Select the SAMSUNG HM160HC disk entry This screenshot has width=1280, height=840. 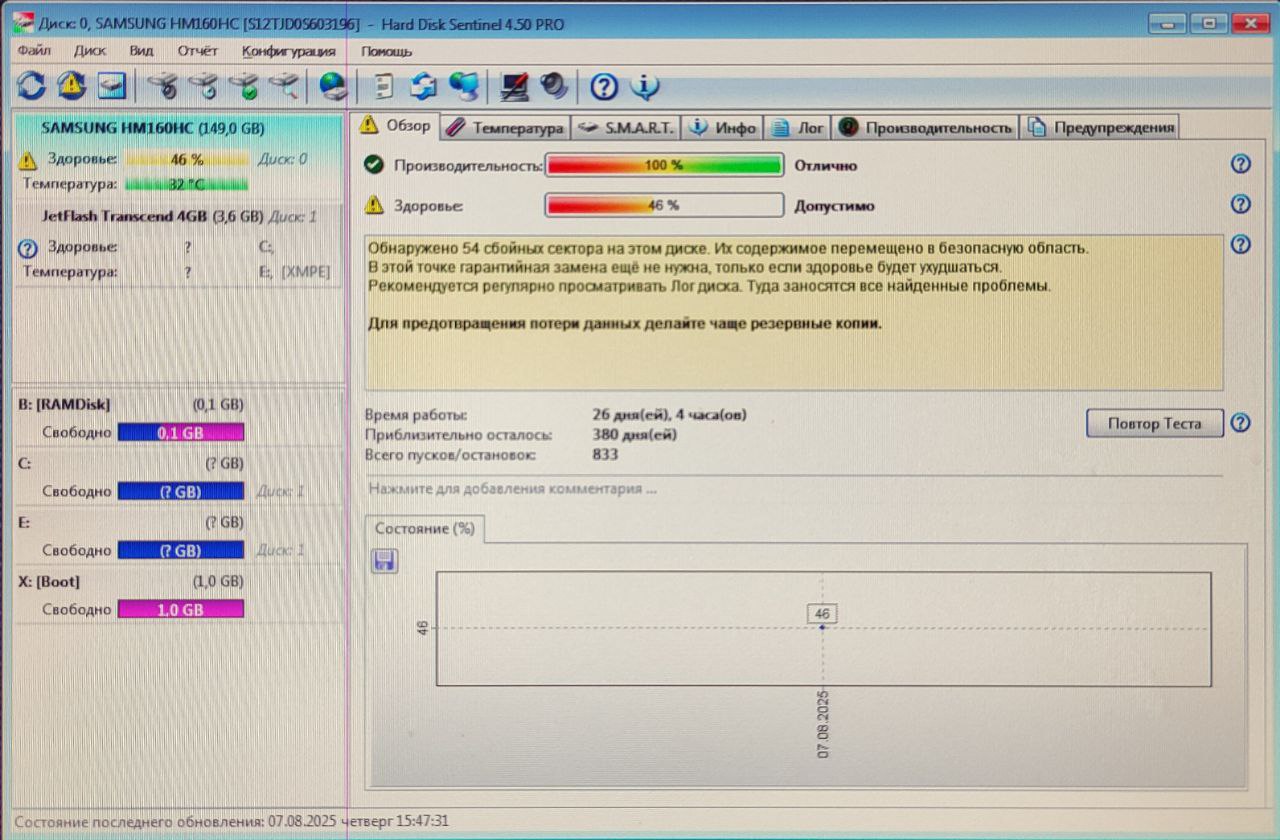(x=178, y=157)
